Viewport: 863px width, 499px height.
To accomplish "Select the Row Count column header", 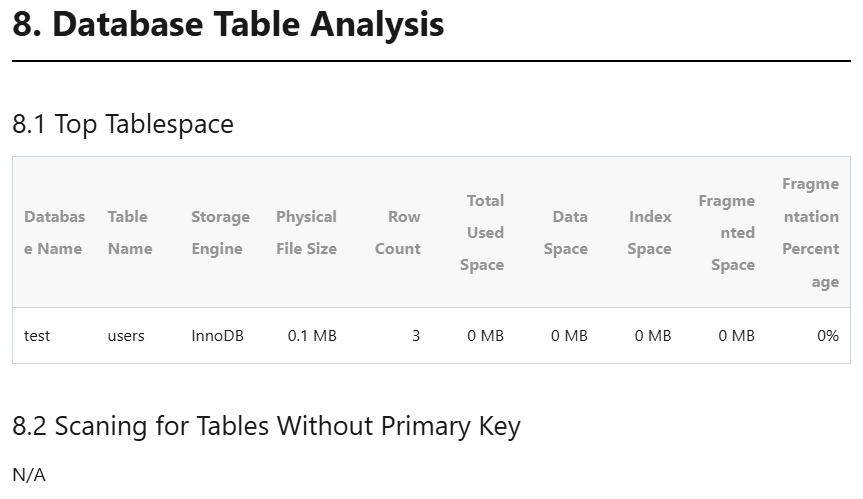I will pos(398,232).
